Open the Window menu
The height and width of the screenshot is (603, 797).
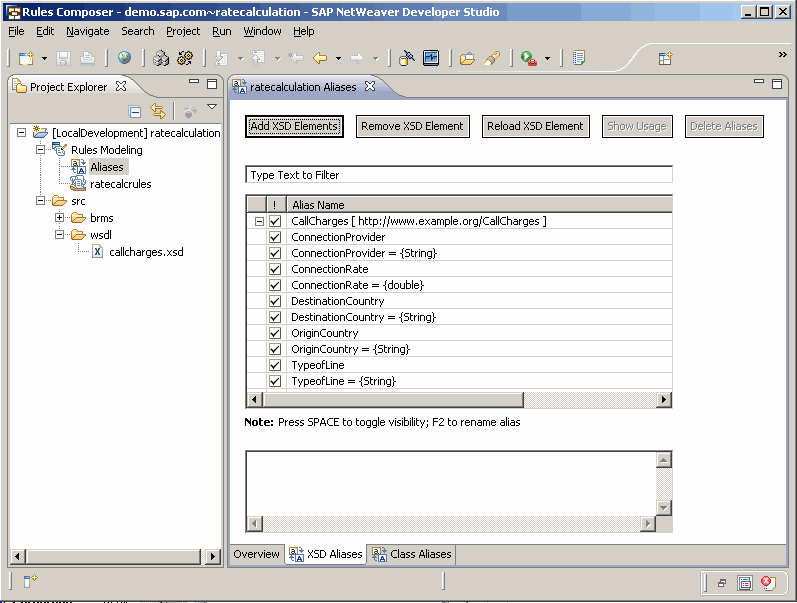(x=262, y=32)
